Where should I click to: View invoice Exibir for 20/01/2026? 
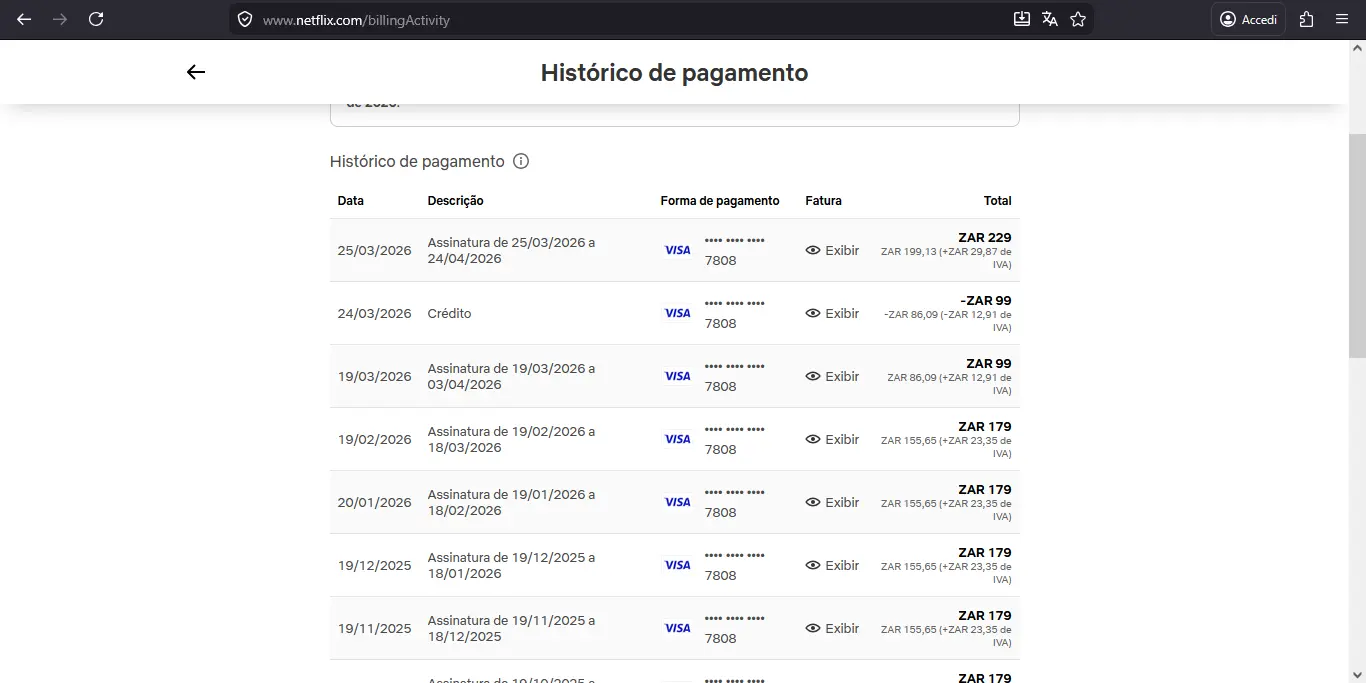832,502
